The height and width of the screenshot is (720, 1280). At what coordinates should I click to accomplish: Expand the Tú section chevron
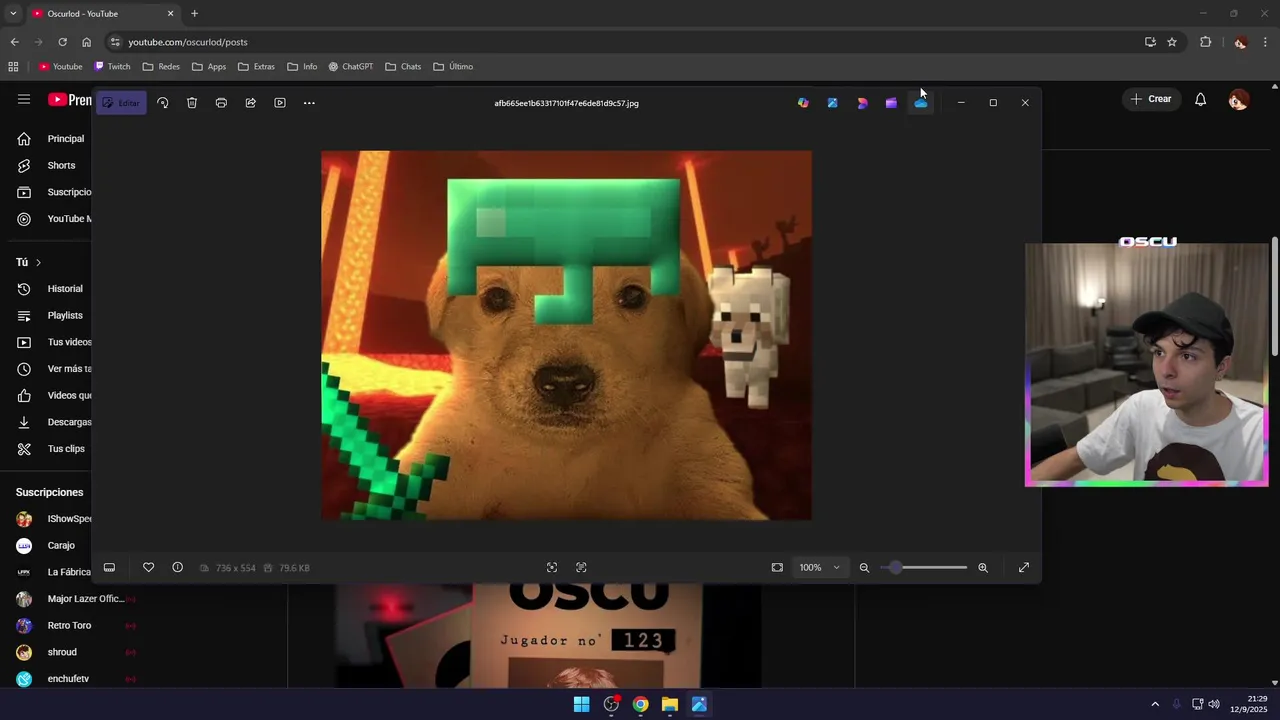tap(38, 262)
